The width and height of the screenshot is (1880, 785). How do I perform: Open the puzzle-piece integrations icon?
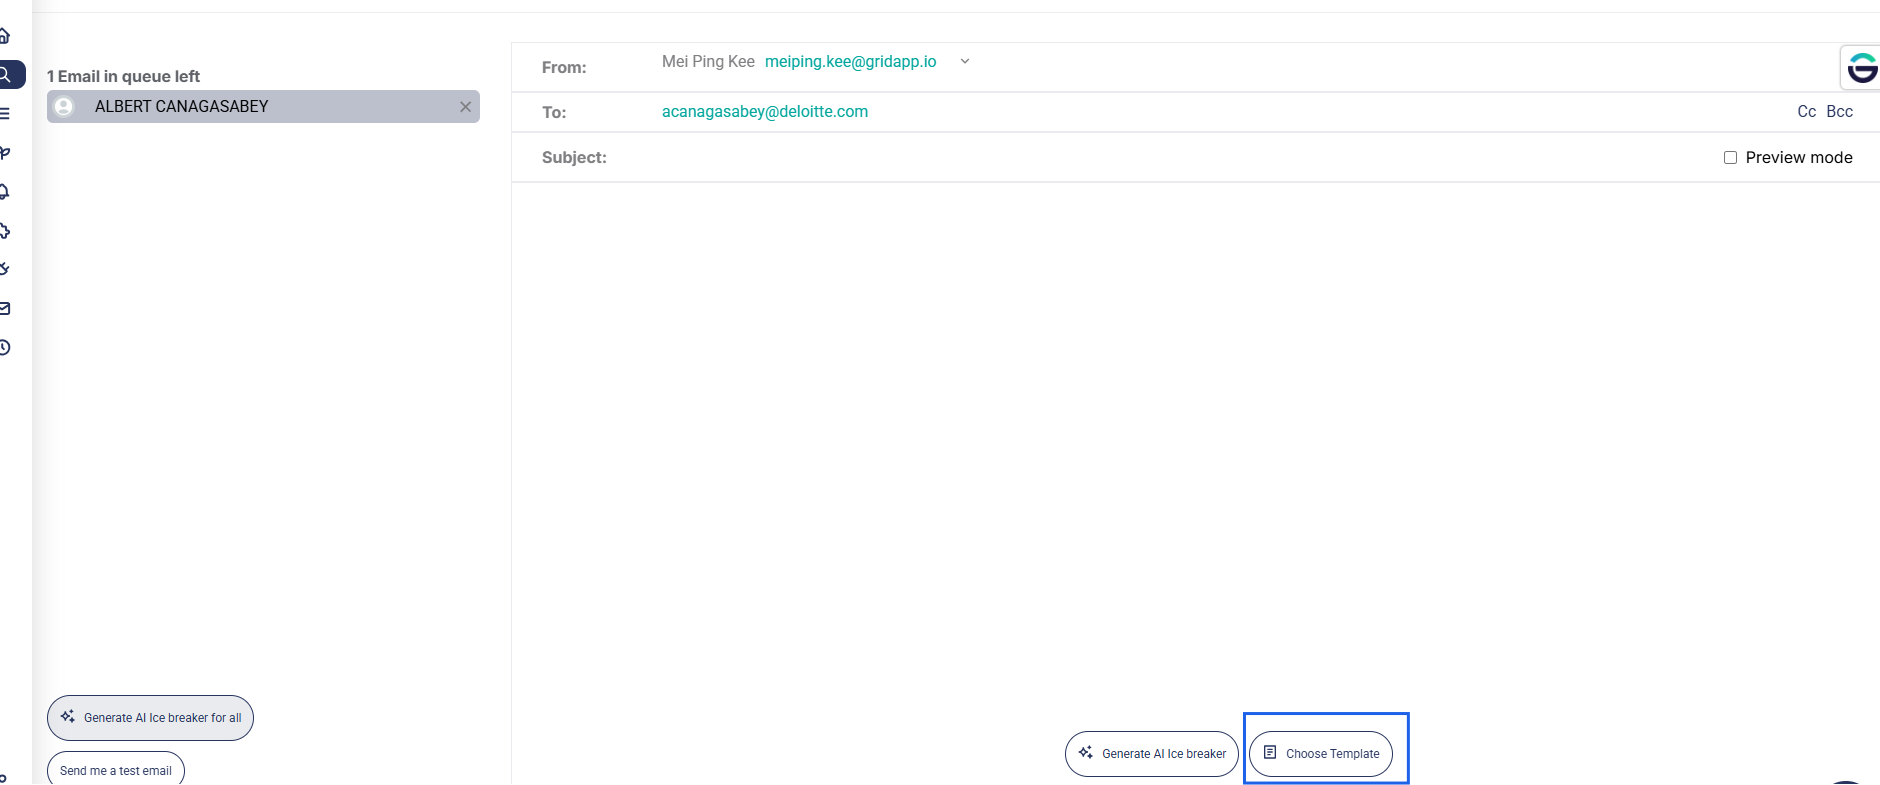click(5, 230)
